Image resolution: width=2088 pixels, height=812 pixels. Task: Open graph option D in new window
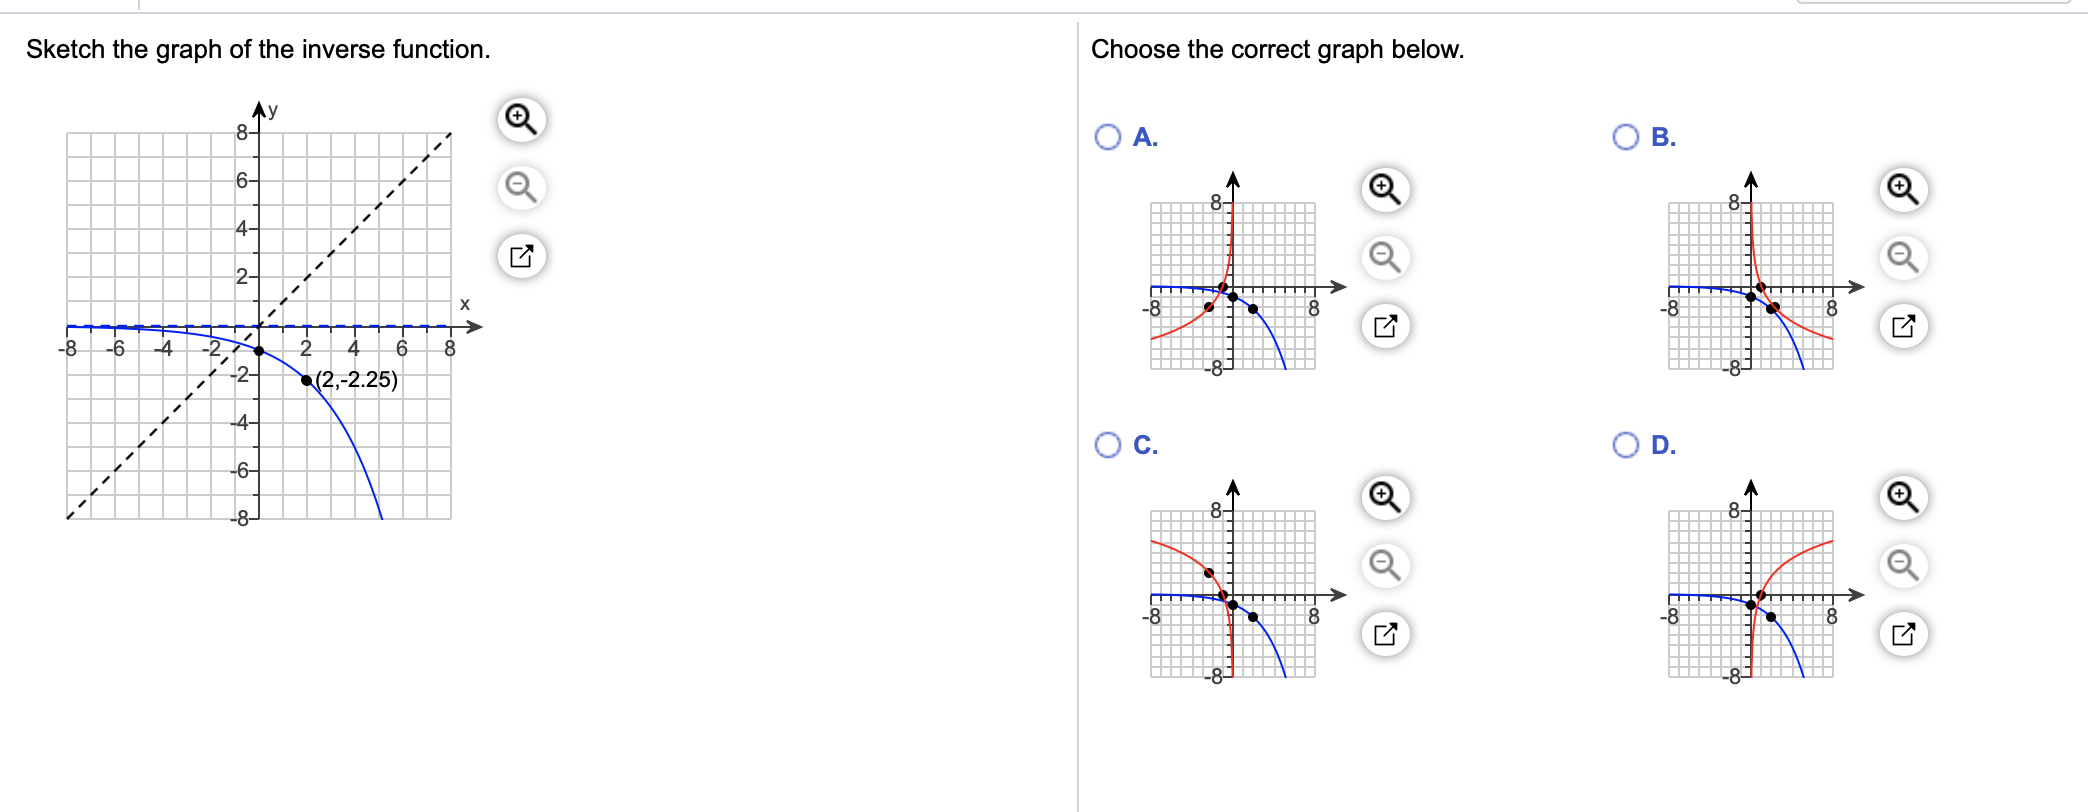pos(1903,634)
